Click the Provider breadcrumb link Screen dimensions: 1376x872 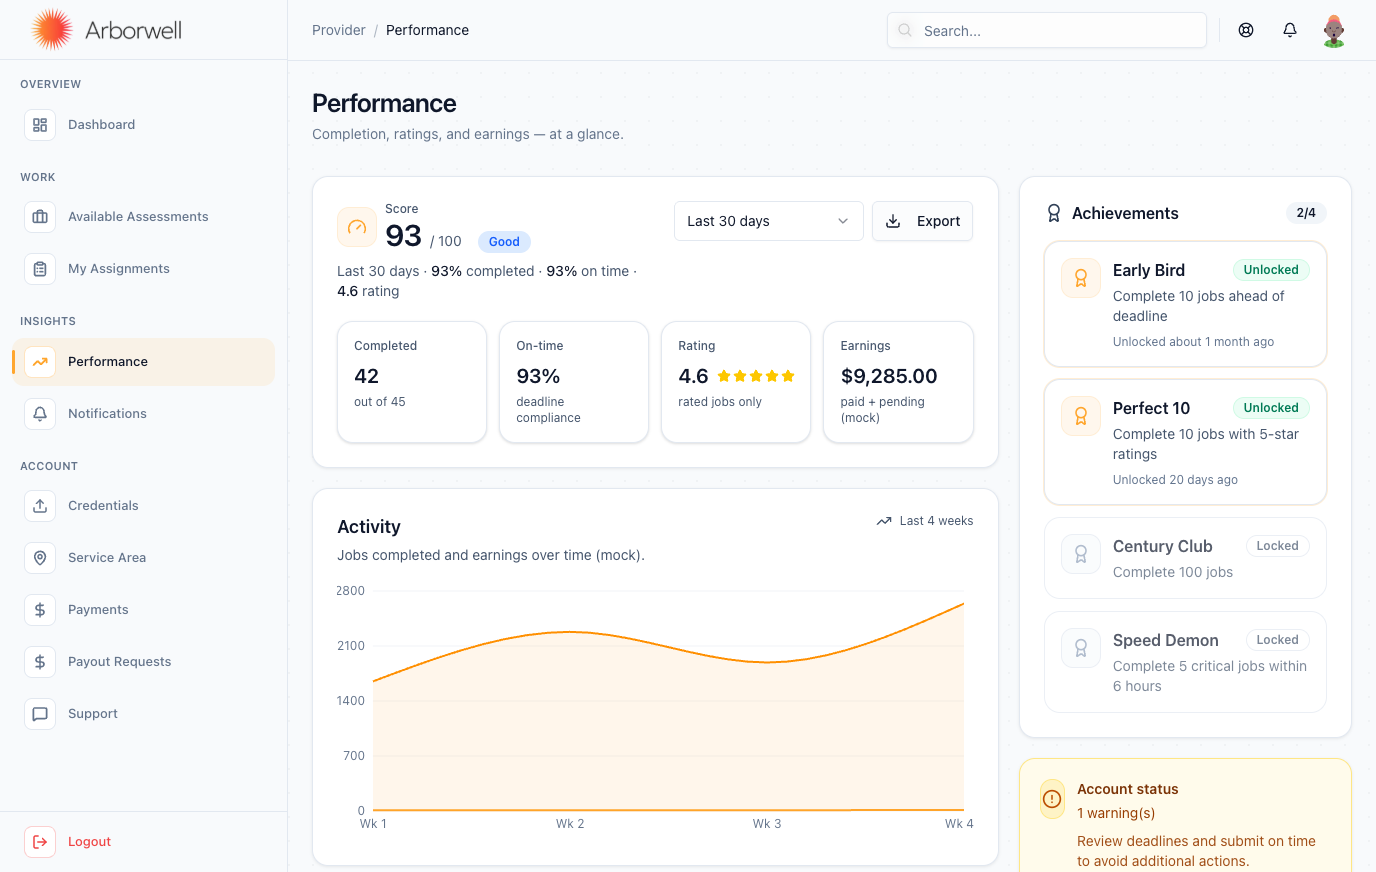pos(338,30)
